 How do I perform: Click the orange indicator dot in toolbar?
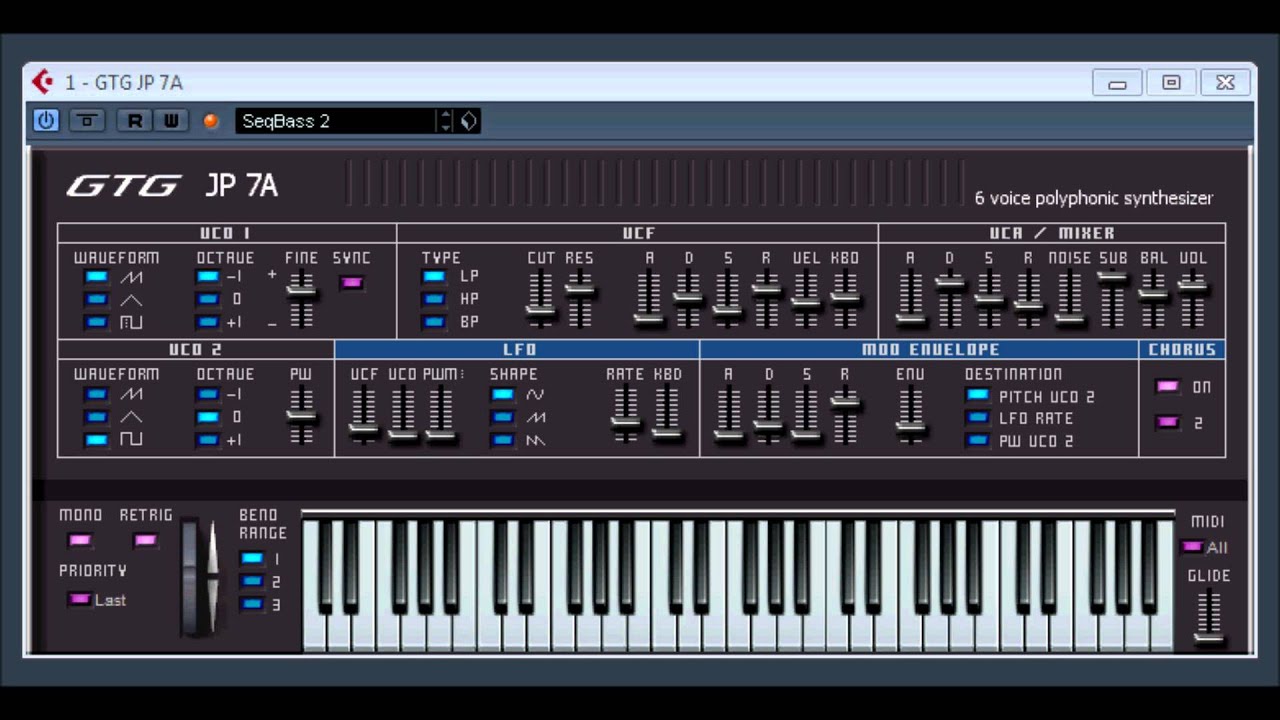[211, 121]
